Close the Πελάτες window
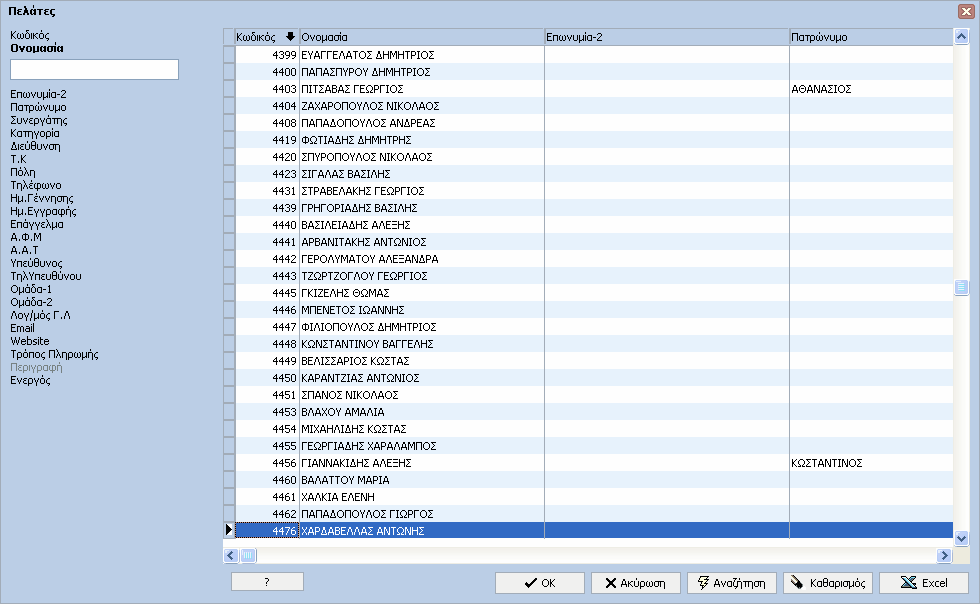The width and height of the screenshot is (980, 604). pyautogui.click(x=966, y=11)
